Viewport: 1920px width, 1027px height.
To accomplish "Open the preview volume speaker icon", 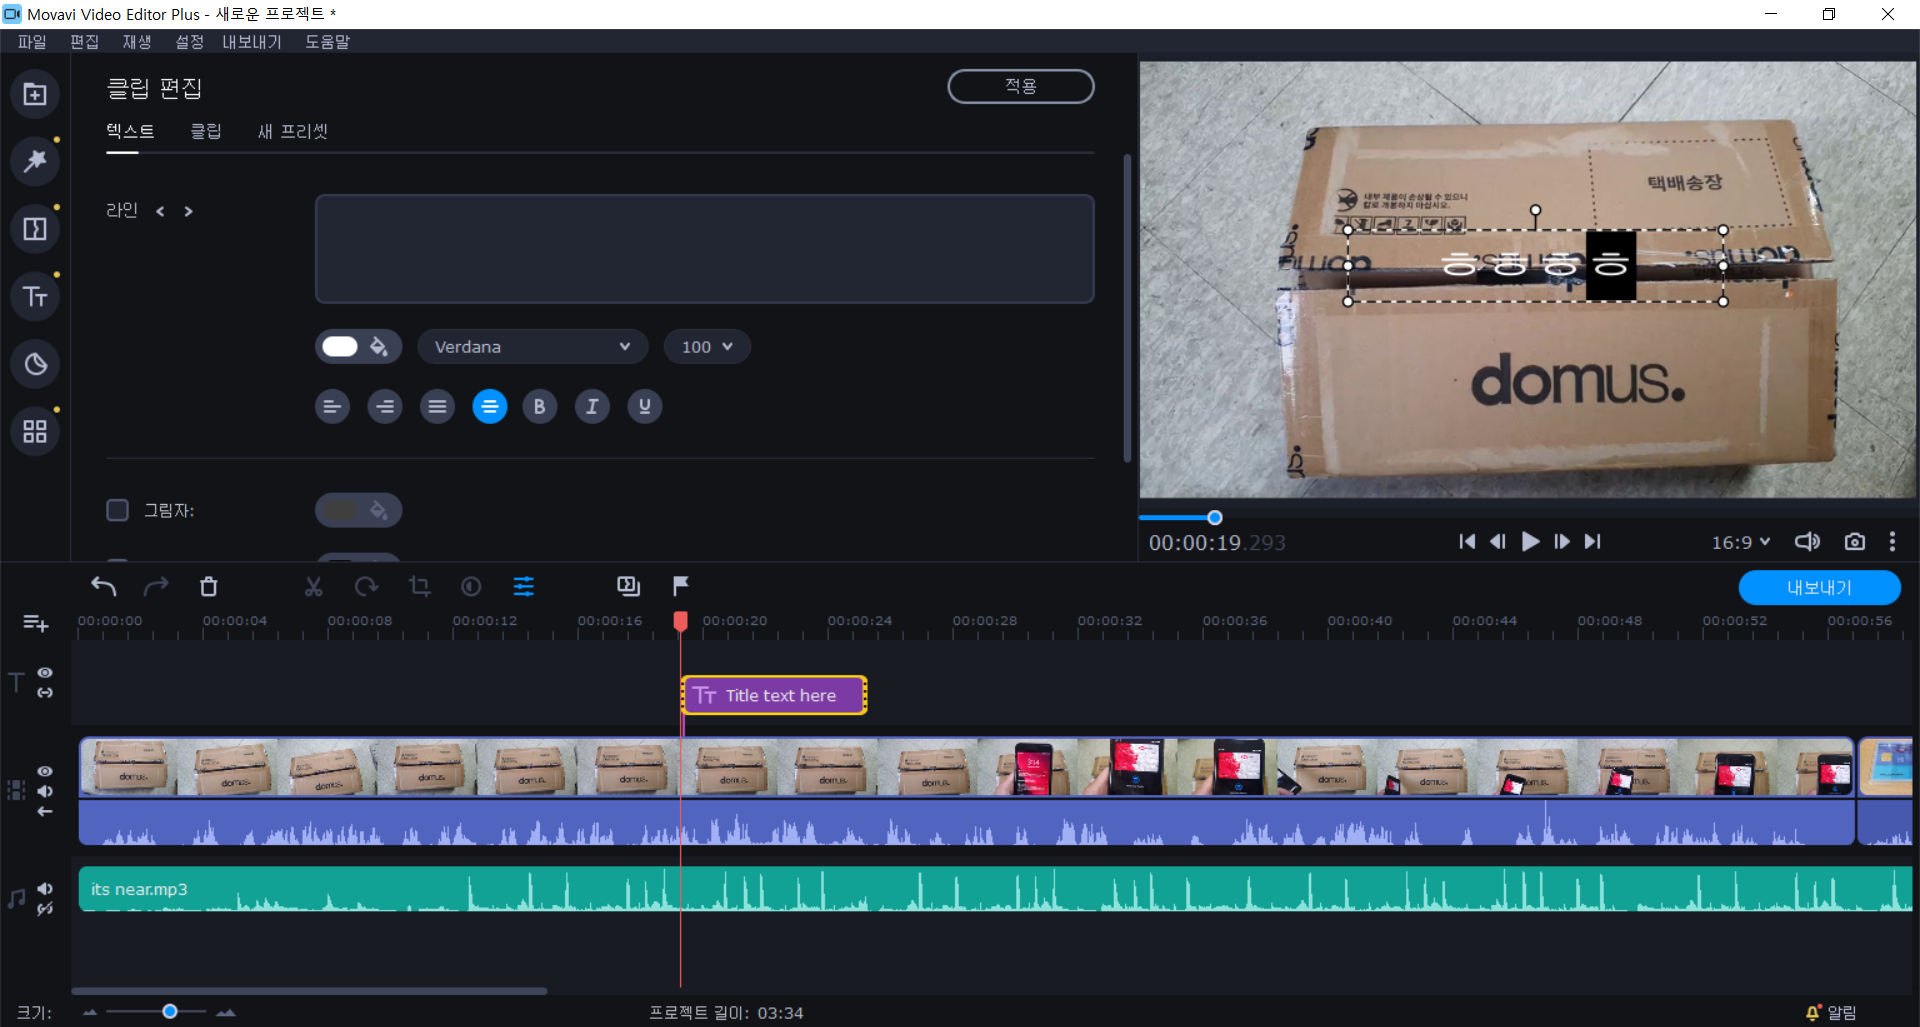I will click(x=1807, y=541).
